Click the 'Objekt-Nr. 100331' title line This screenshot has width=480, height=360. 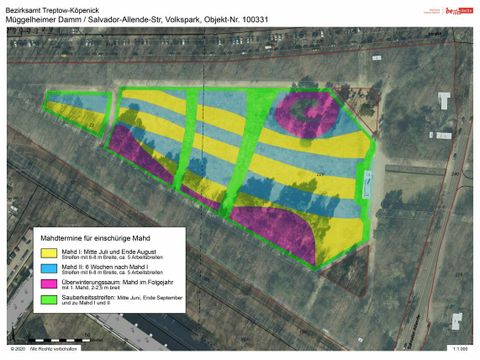click(137, 20)
